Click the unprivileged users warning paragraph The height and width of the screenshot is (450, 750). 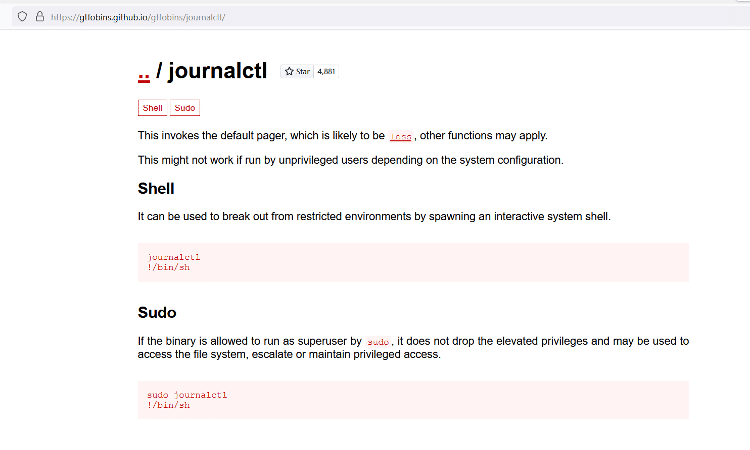[x=350, y=160]
